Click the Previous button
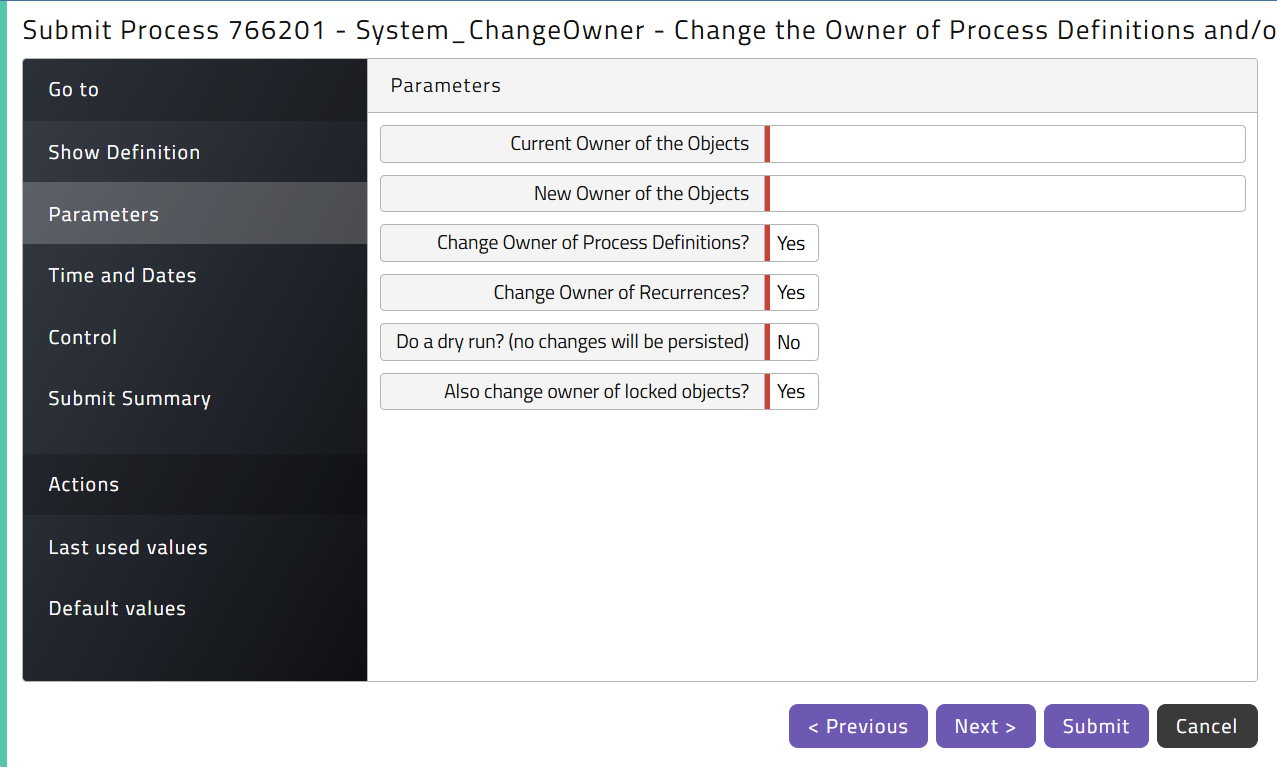The width and height of the screenshot is (1277, 767). pyautogui.click(x=858, y=727)
